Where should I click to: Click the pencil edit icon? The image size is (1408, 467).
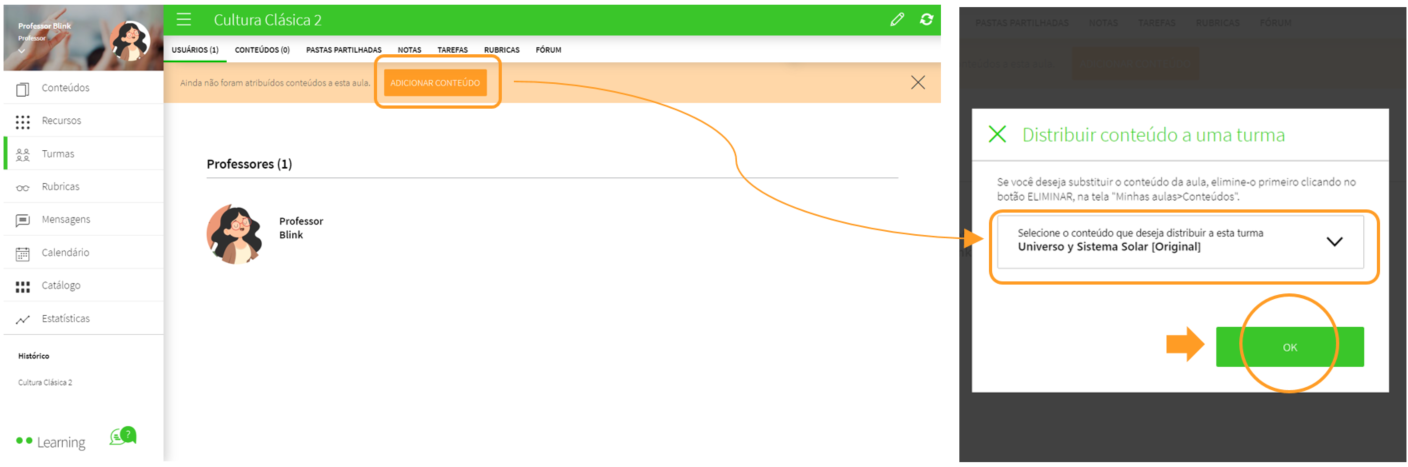pos(897,20)
